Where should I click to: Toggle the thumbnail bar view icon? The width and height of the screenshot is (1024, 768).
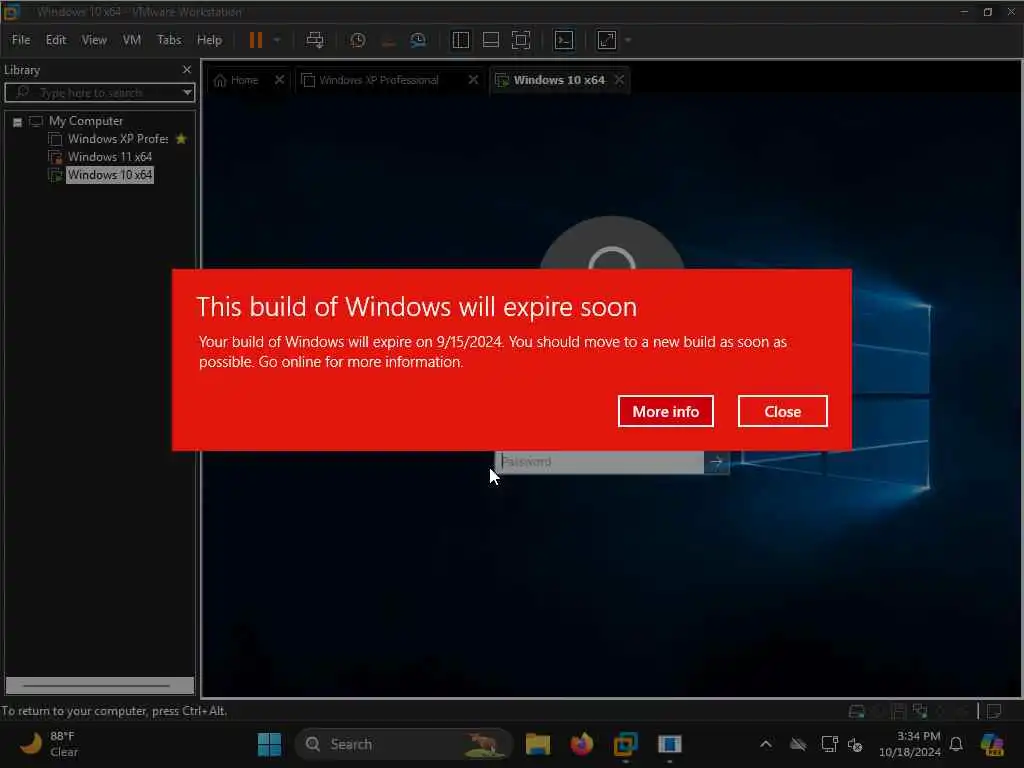coord(490,40)
